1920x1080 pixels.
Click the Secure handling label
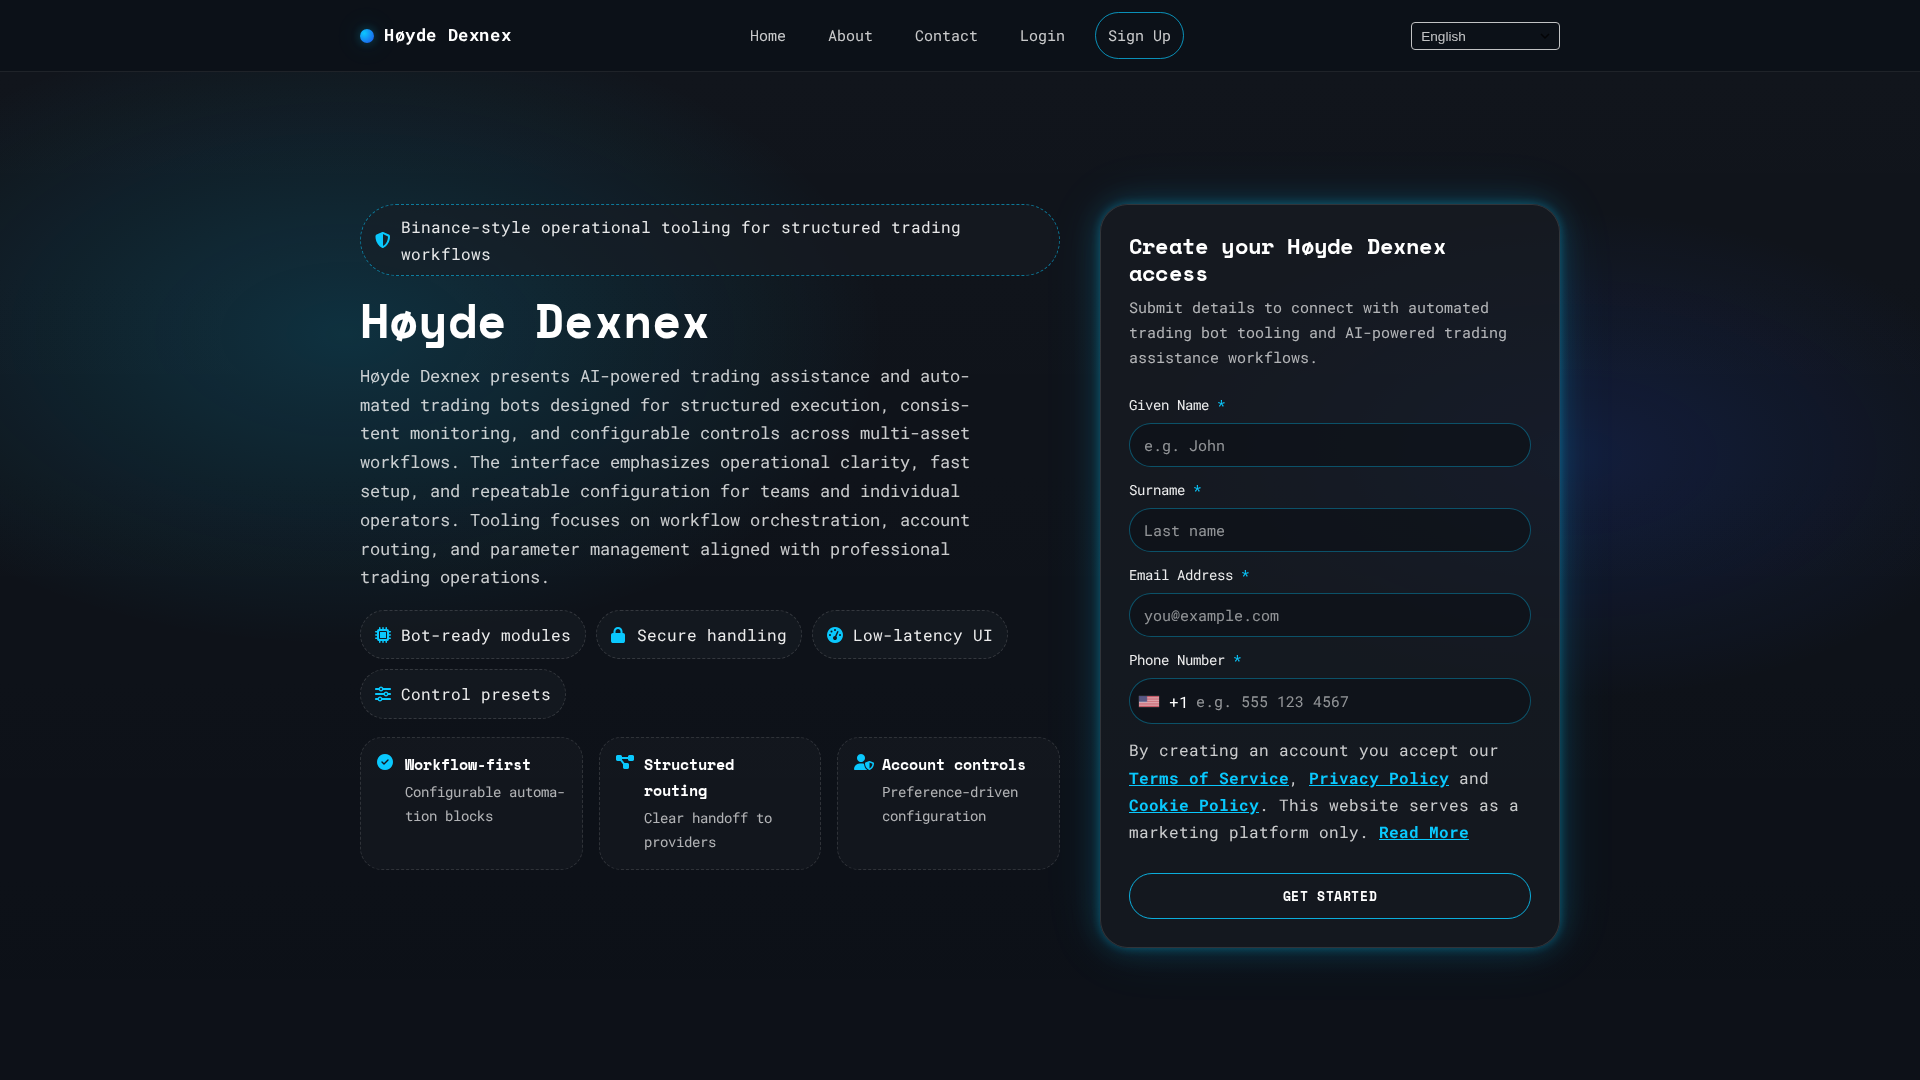[x=711, y=635]
